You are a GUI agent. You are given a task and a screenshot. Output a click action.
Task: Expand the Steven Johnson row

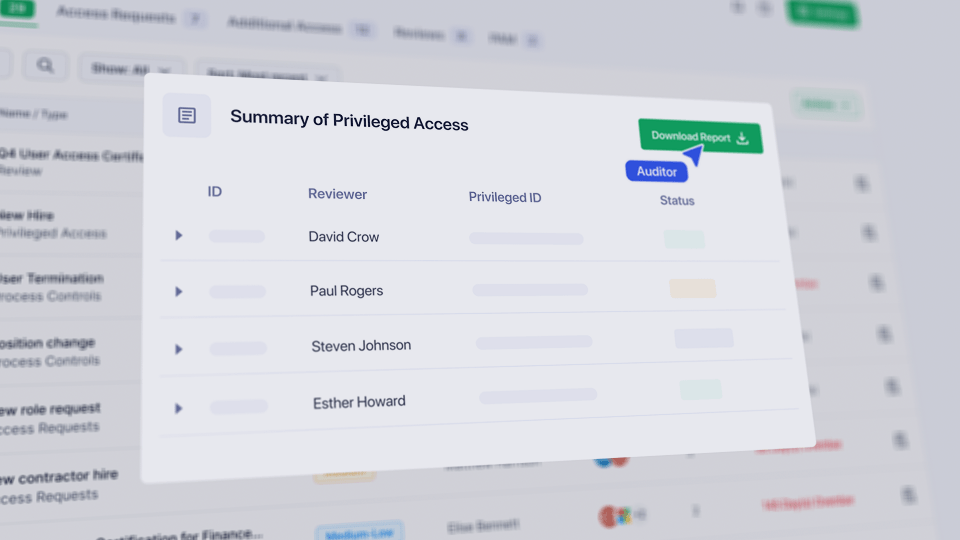pyautogui.click(x=179, y=349)
